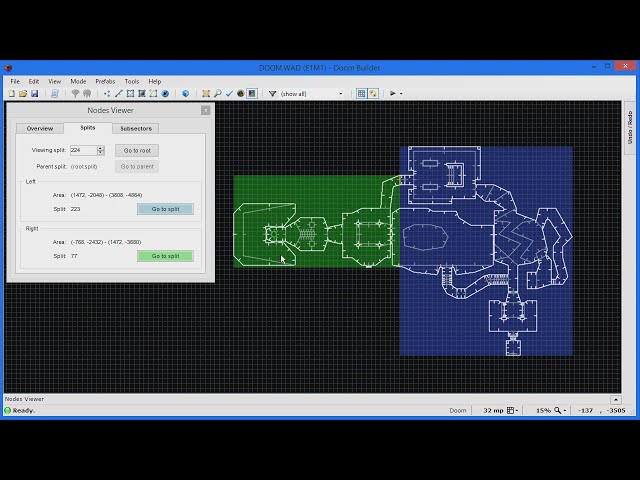Click the "15%" zoom value text
The height and width of the screenshot is (480, 640).
click(x=543, y=411)
